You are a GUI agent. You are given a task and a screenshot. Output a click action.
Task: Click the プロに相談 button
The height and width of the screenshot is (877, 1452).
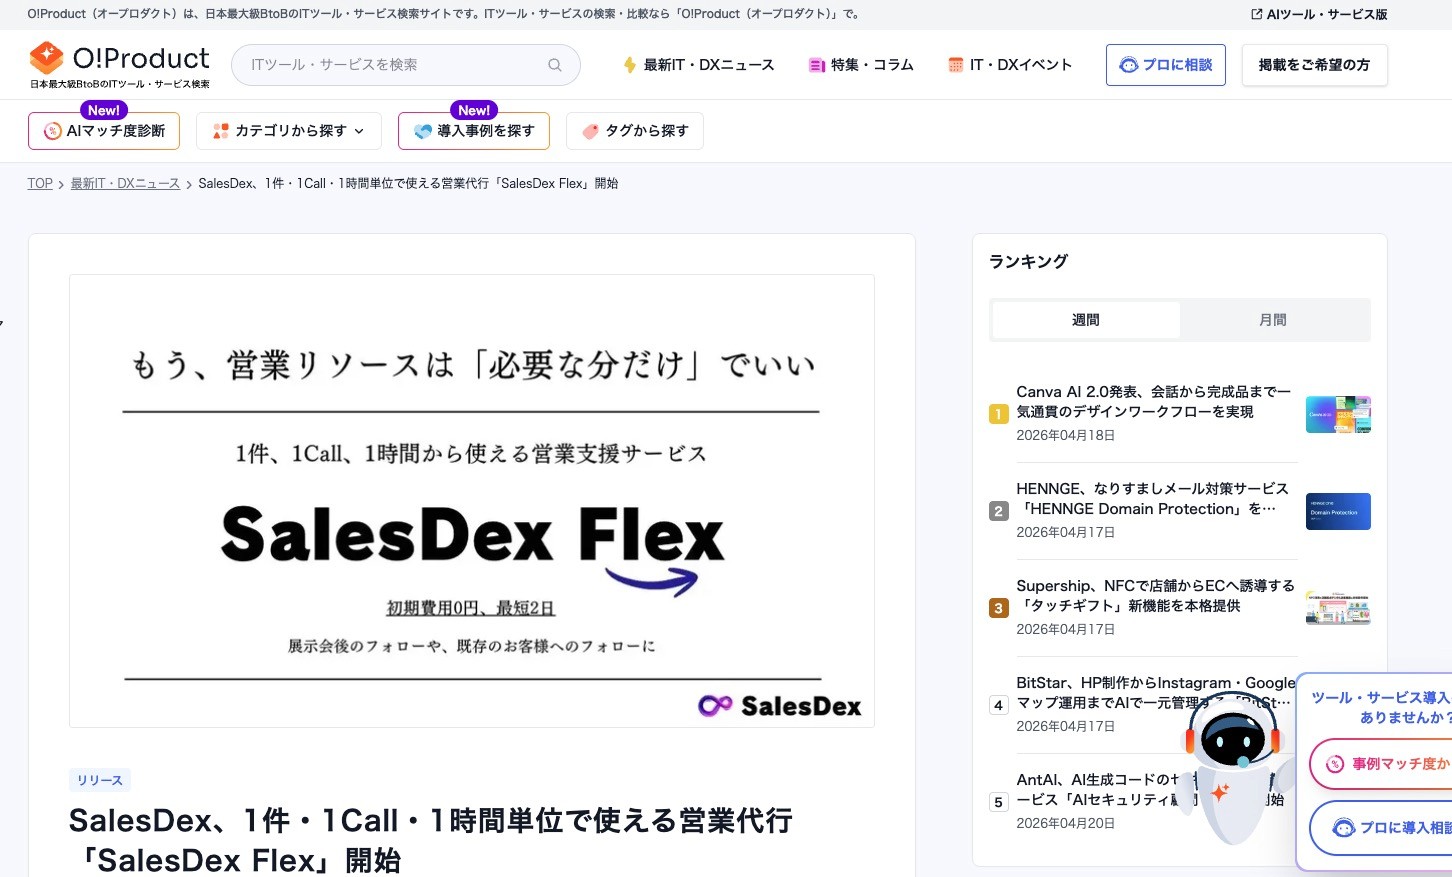[1166, 65]
